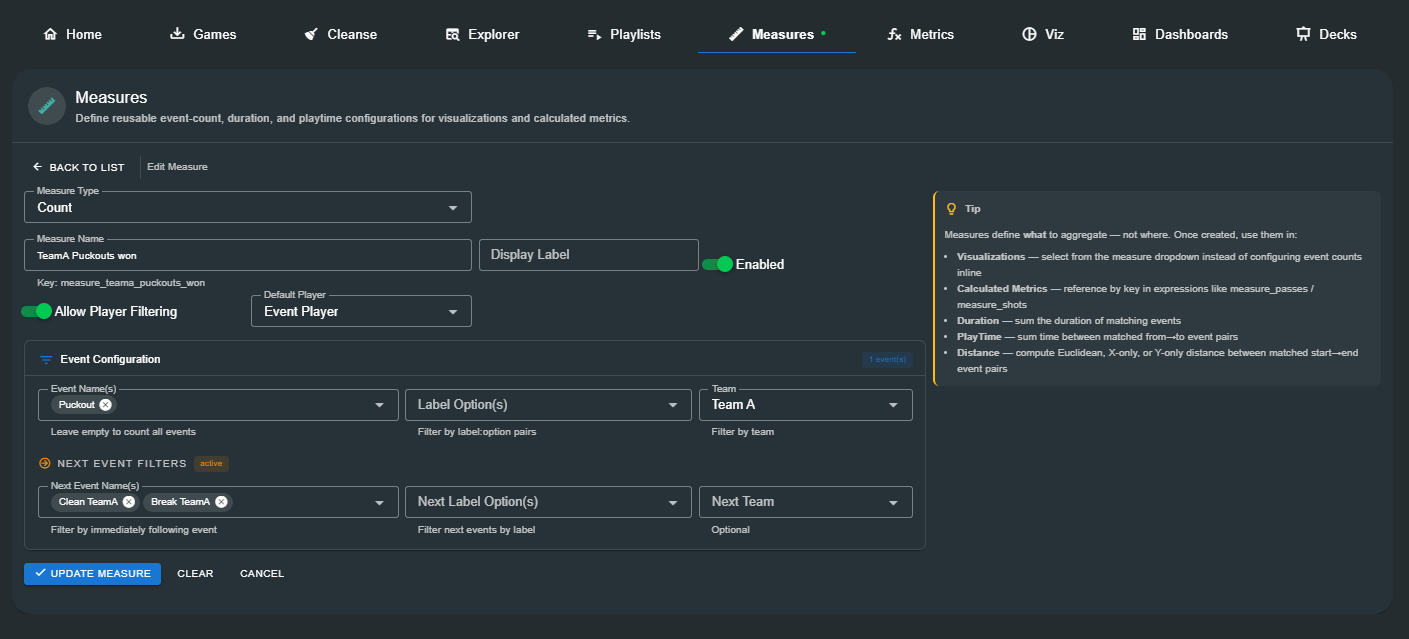Click the Clear button
The image size is (1409, 639).
tap(195, 573)
